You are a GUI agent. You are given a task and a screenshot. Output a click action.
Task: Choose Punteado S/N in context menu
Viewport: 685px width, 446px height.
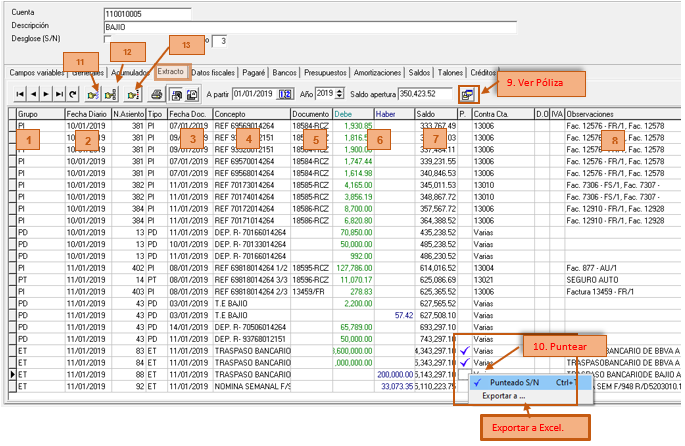530,383
